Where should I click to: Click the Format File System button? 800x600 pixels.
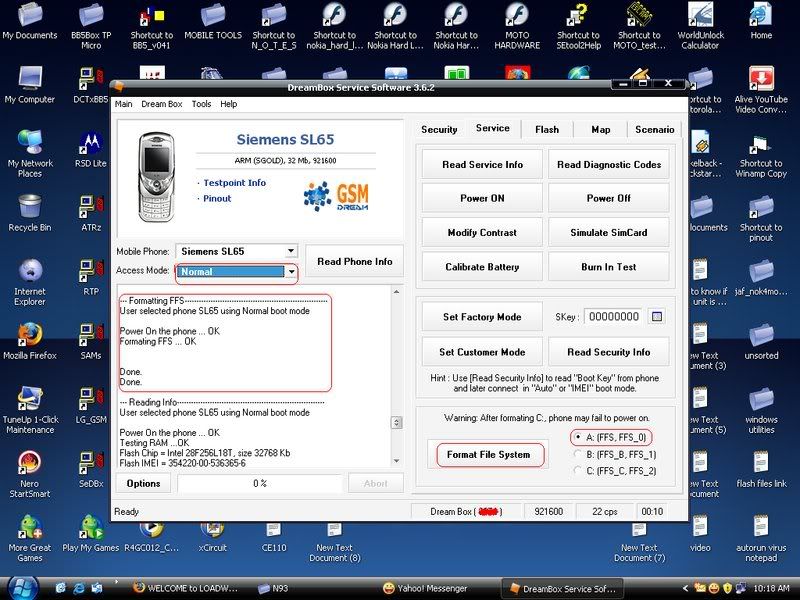(488, 455)
